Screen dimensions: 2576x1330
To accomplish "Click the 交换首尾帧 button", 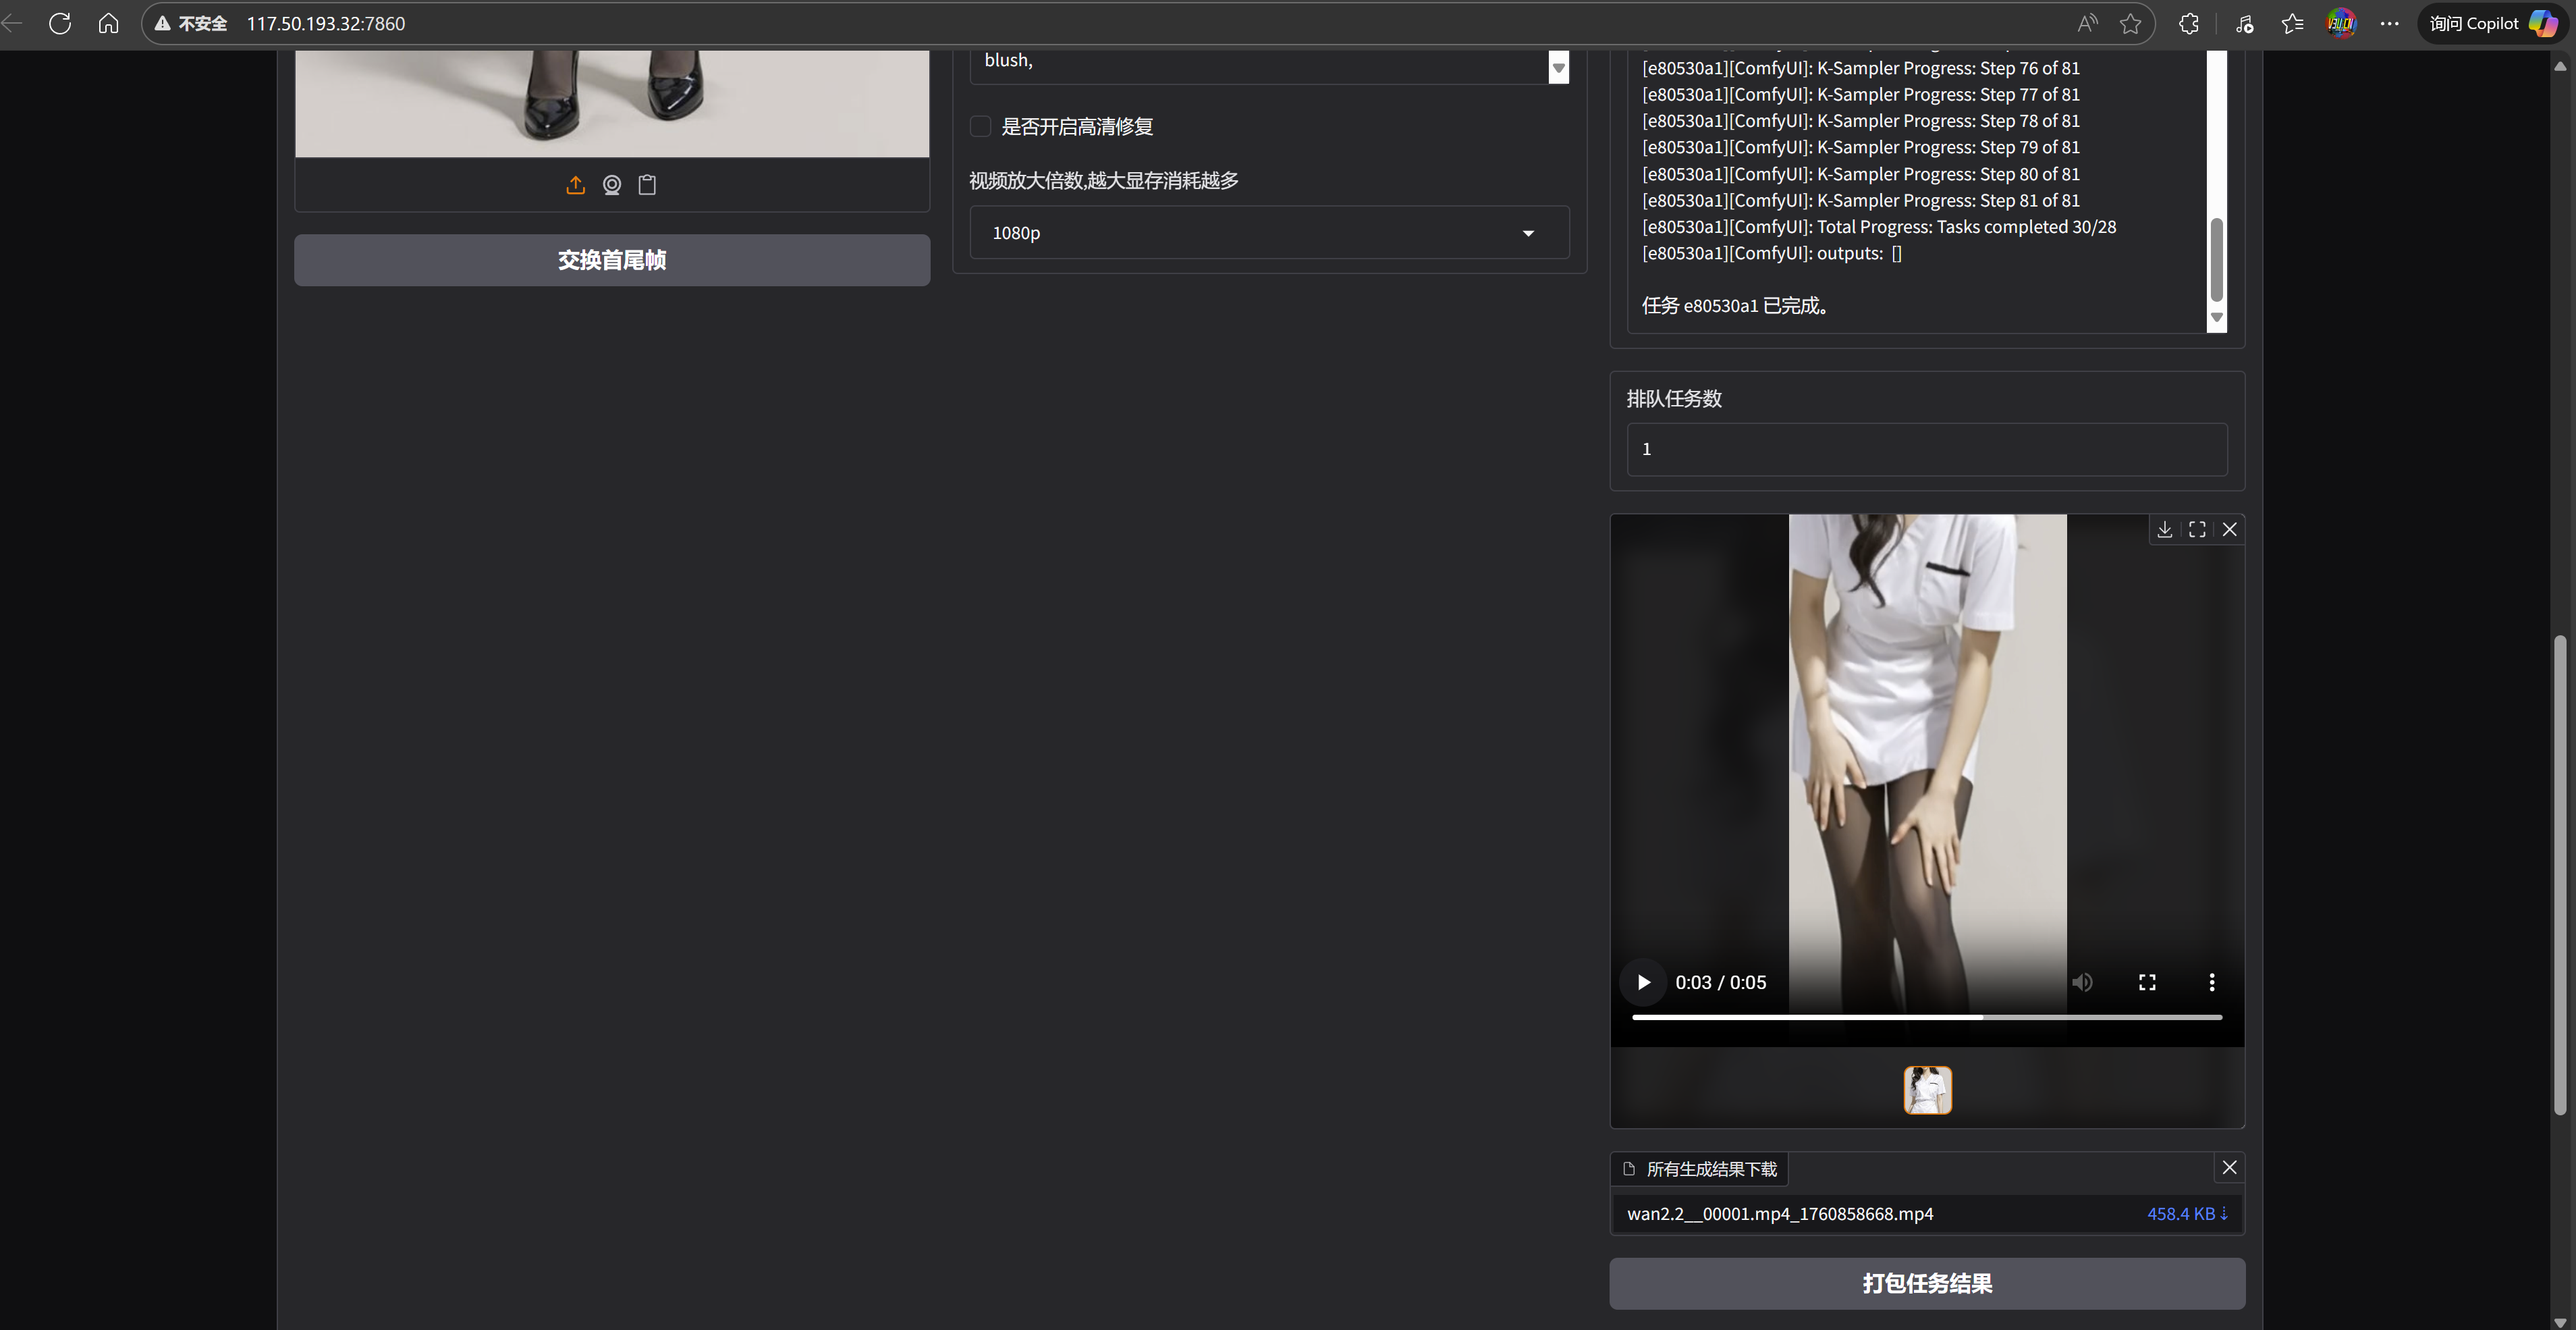I will pos(612,260).
